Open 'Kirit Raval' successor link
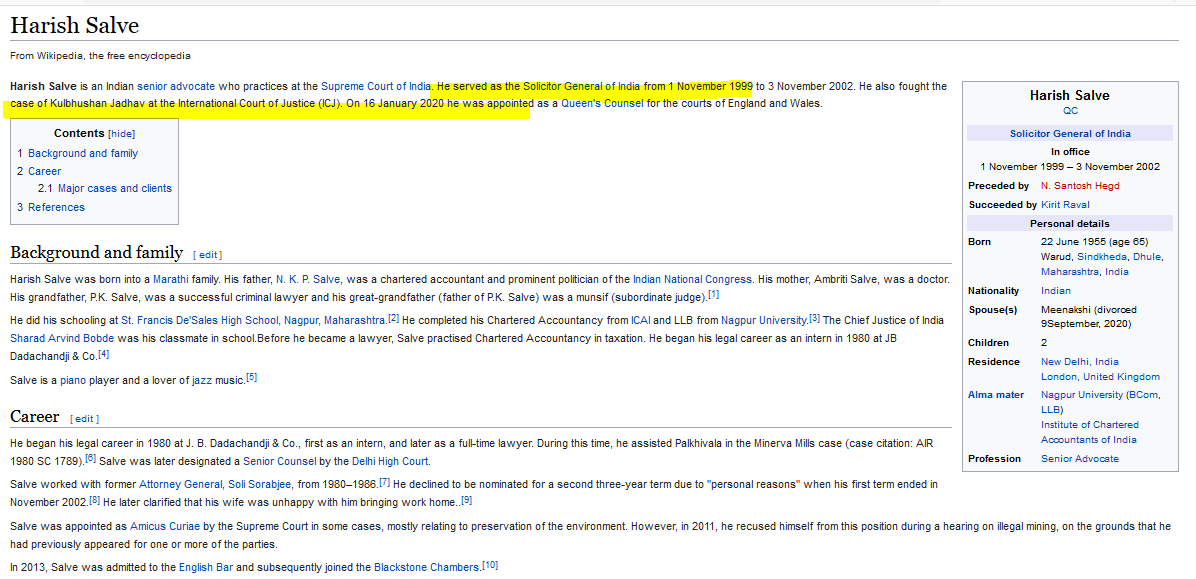Screen dimensions: 1196x579 (x=1066, y=205)
